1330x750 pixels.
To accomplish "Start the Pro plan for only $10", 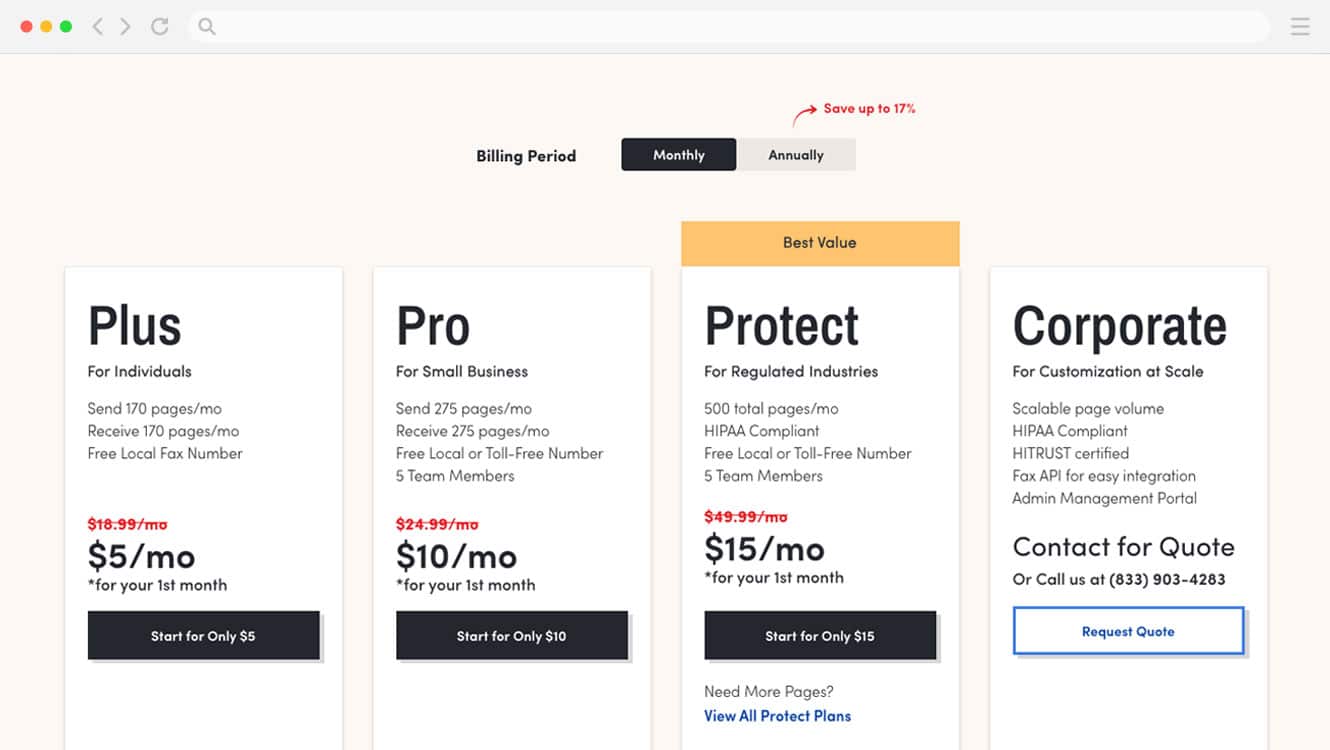I will 512,635.
